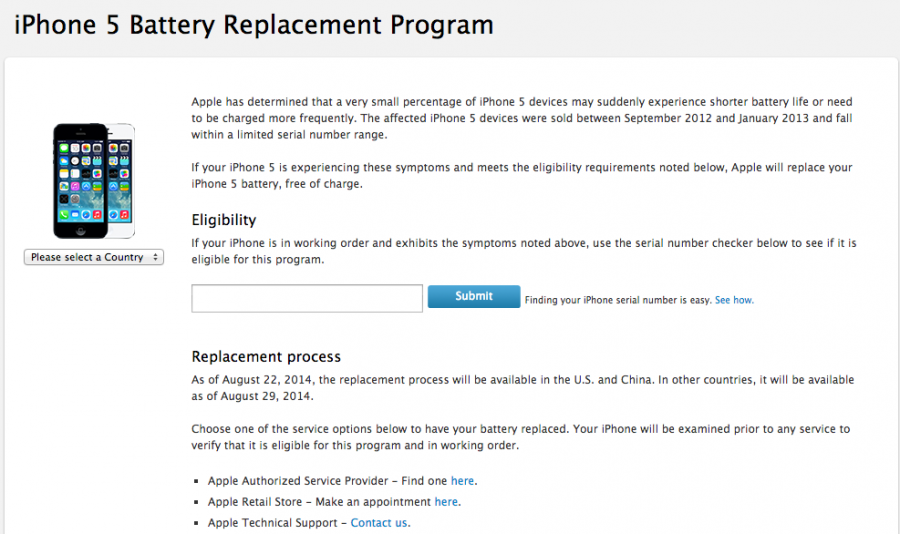Click the 'Finding your iPhone serial number is easy' text

pyautogui.click(x=618, y=300)
